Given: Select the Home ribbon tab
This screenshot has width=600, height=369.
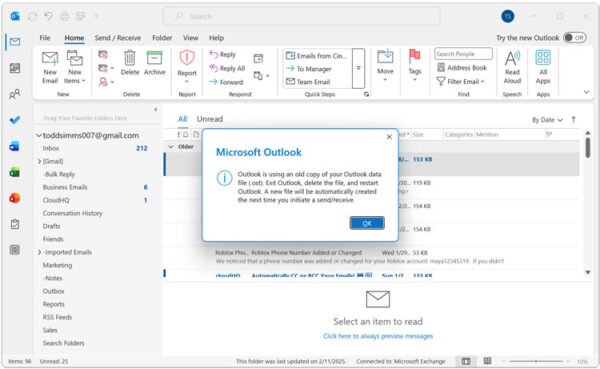Looking at the screenshot, I should tap(74, 38).
